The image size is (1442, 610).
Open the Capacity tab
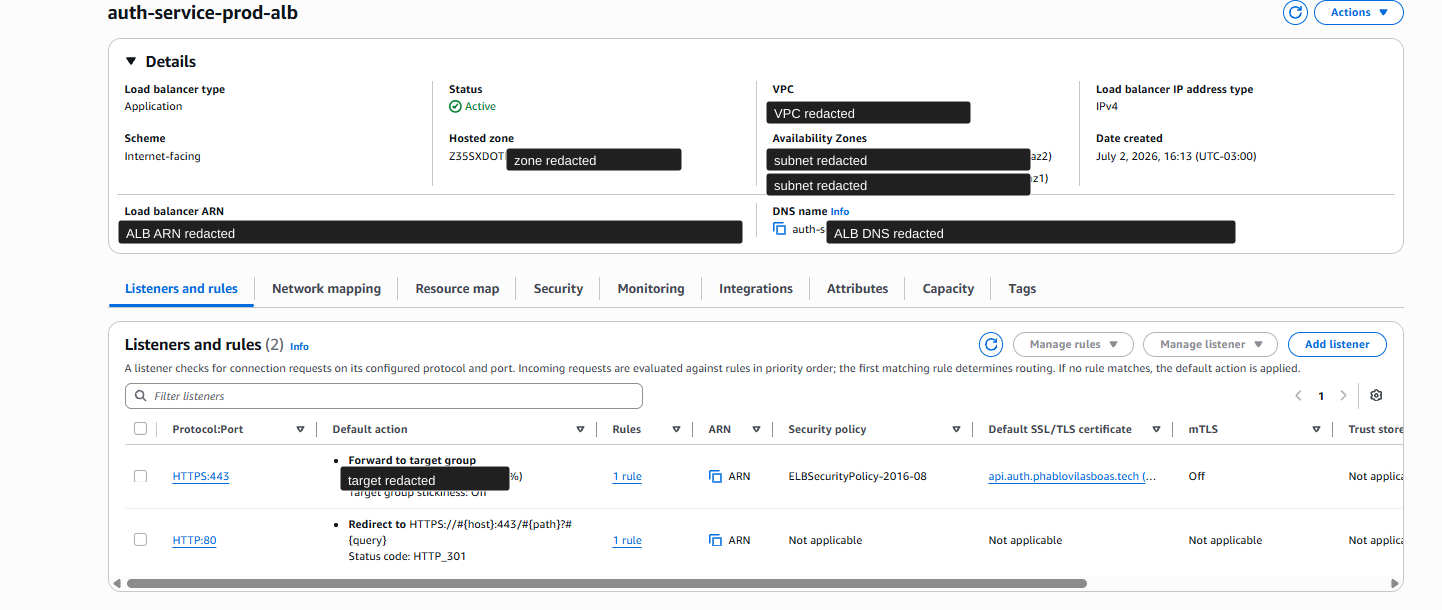click(948, 288)
